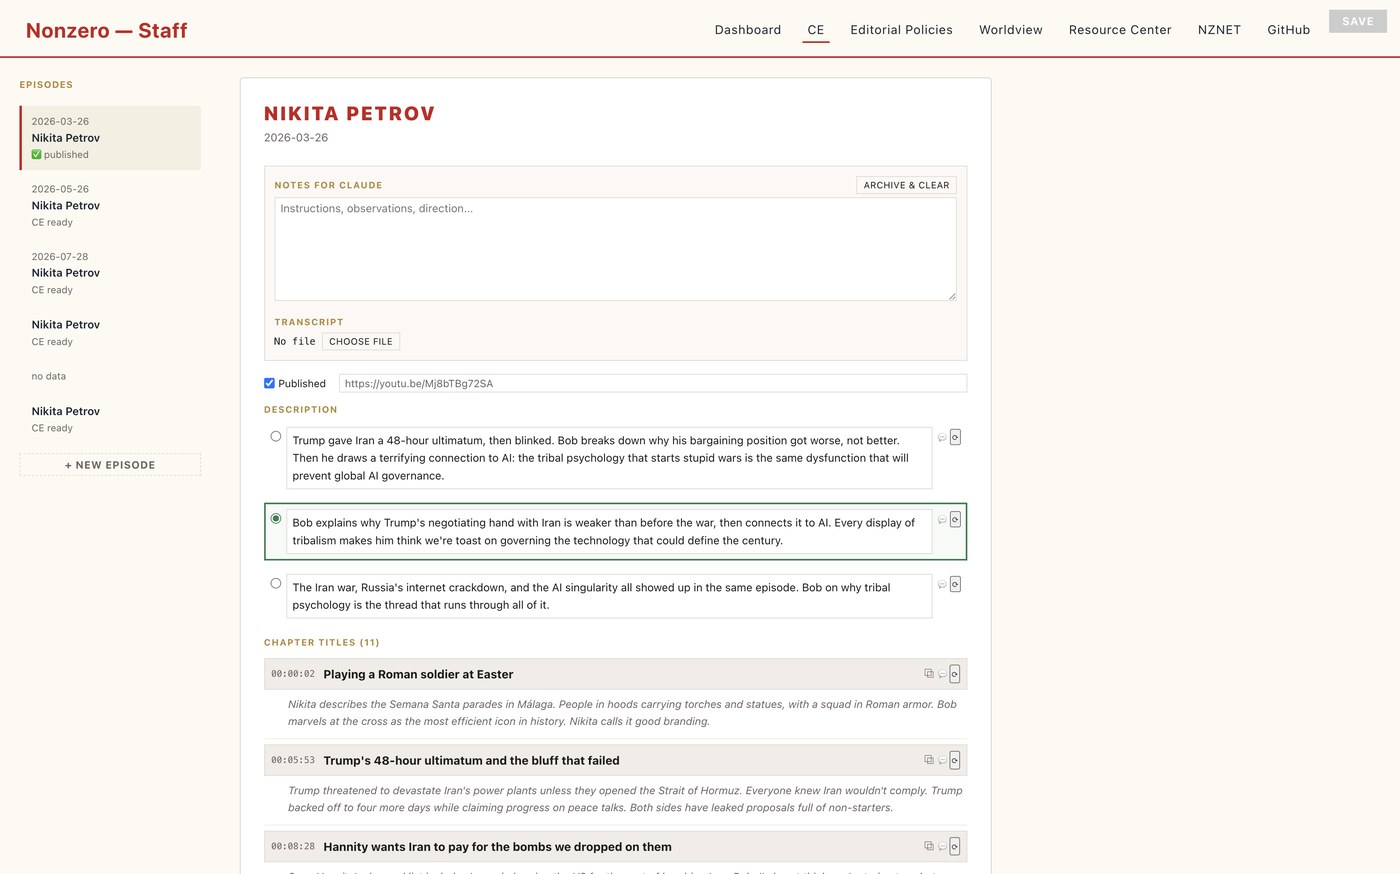Comment on 'The Iran war, Russia's' description
This screenshot has height=874, width=1400.
[x=942, y=584]
